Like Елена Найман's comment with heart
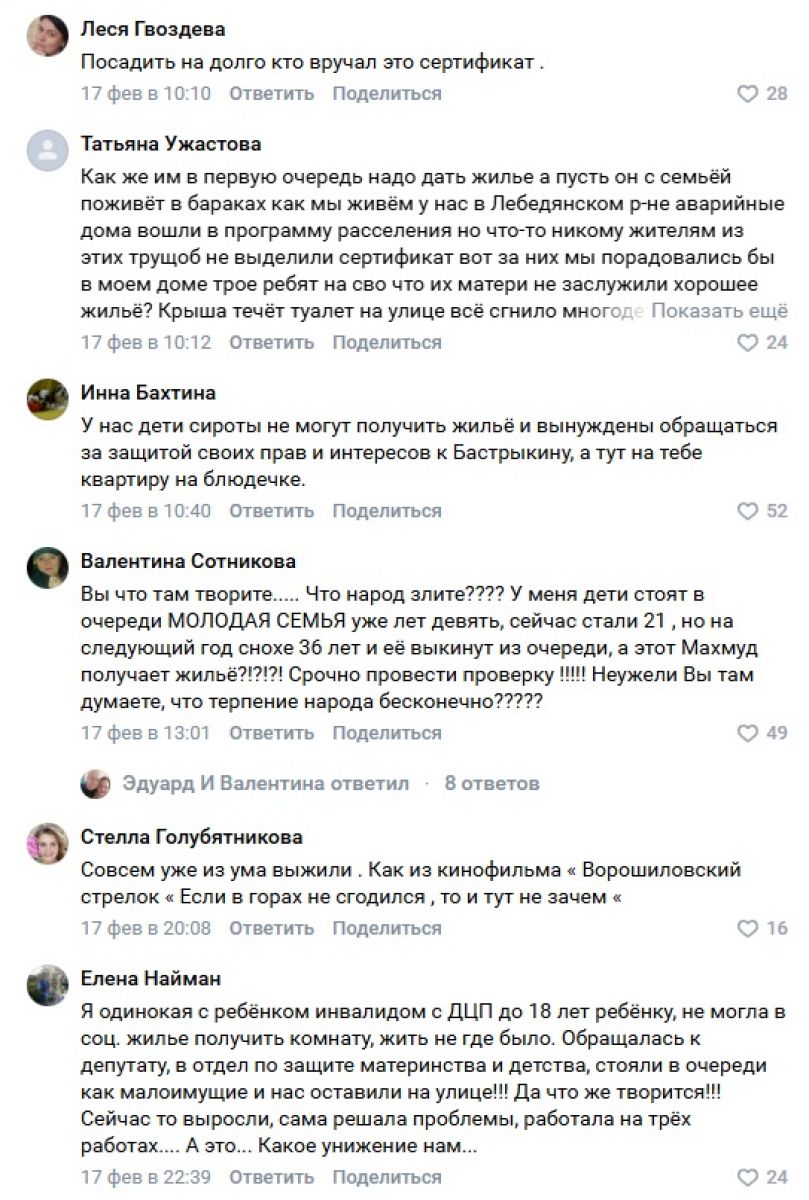This screenshot has width=809, height=1200. tap(748, 1177)
